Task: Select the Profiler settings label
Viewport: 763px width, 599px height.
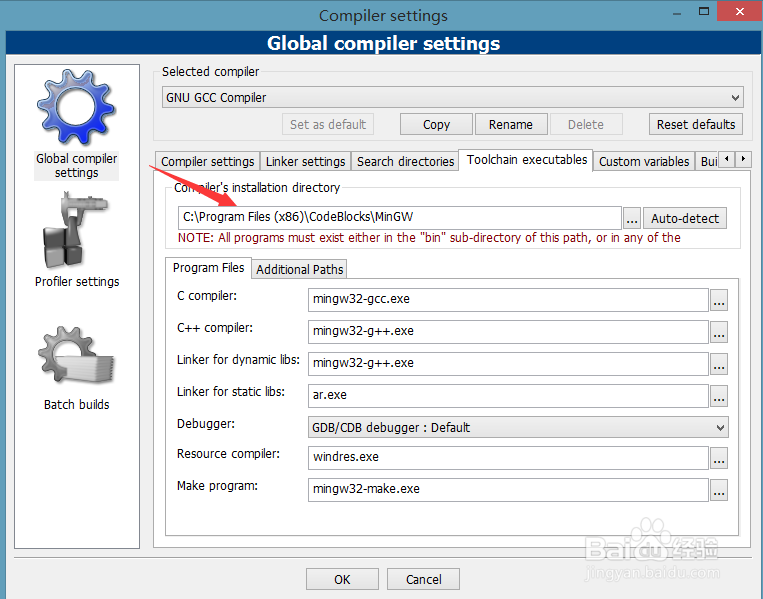Action: [77, 282]
